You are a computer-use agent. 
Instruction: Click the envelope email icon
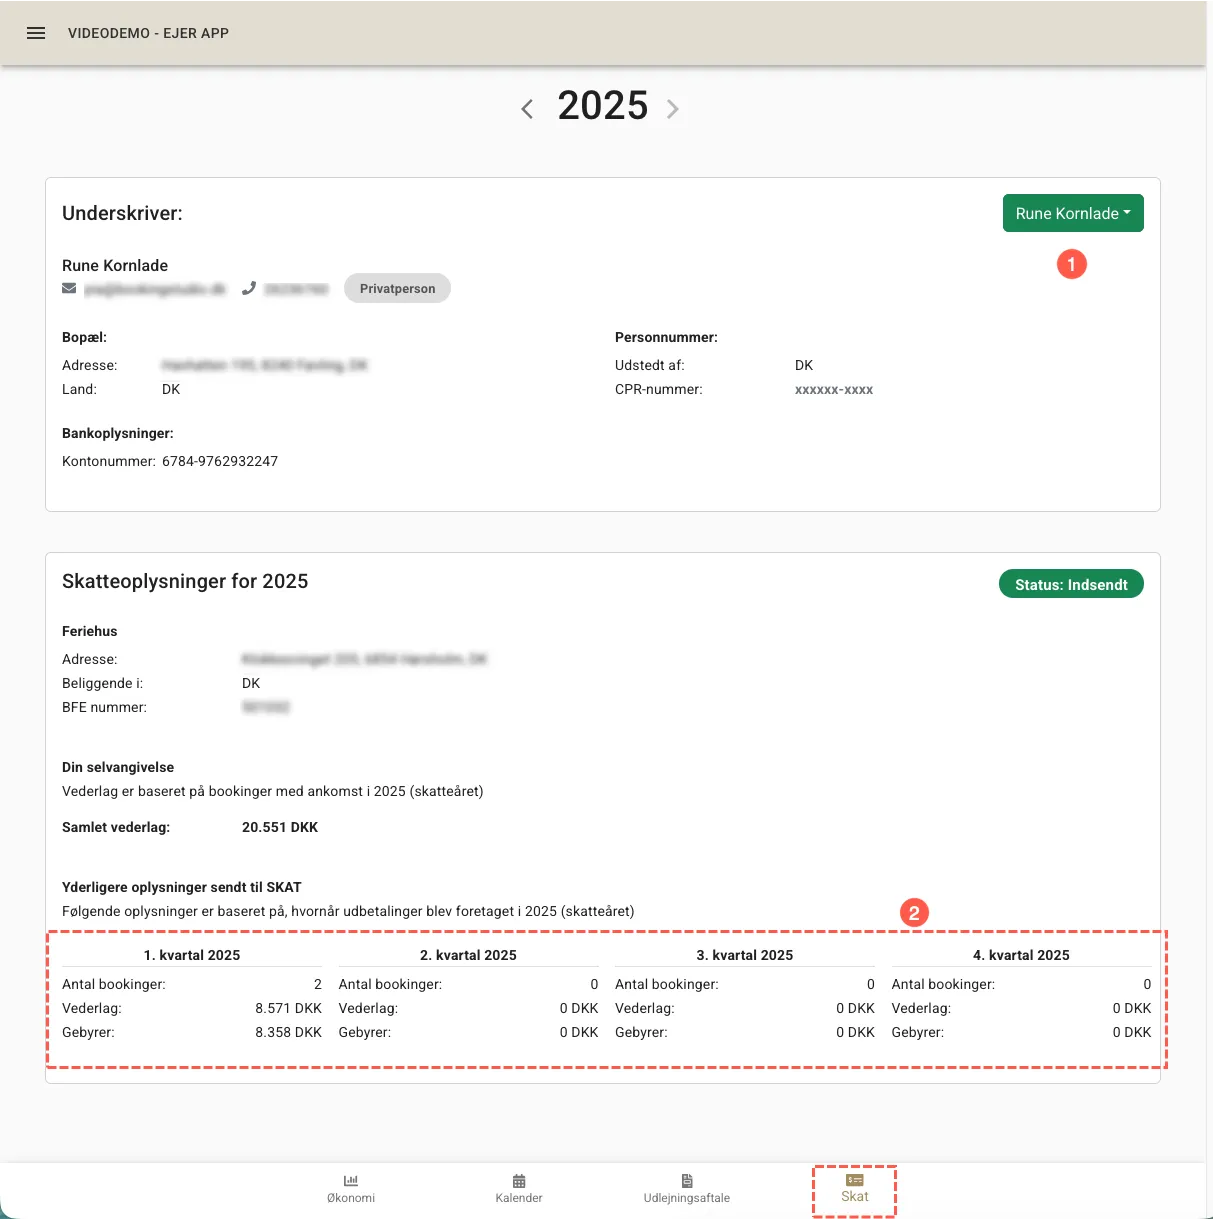(69, 289)
